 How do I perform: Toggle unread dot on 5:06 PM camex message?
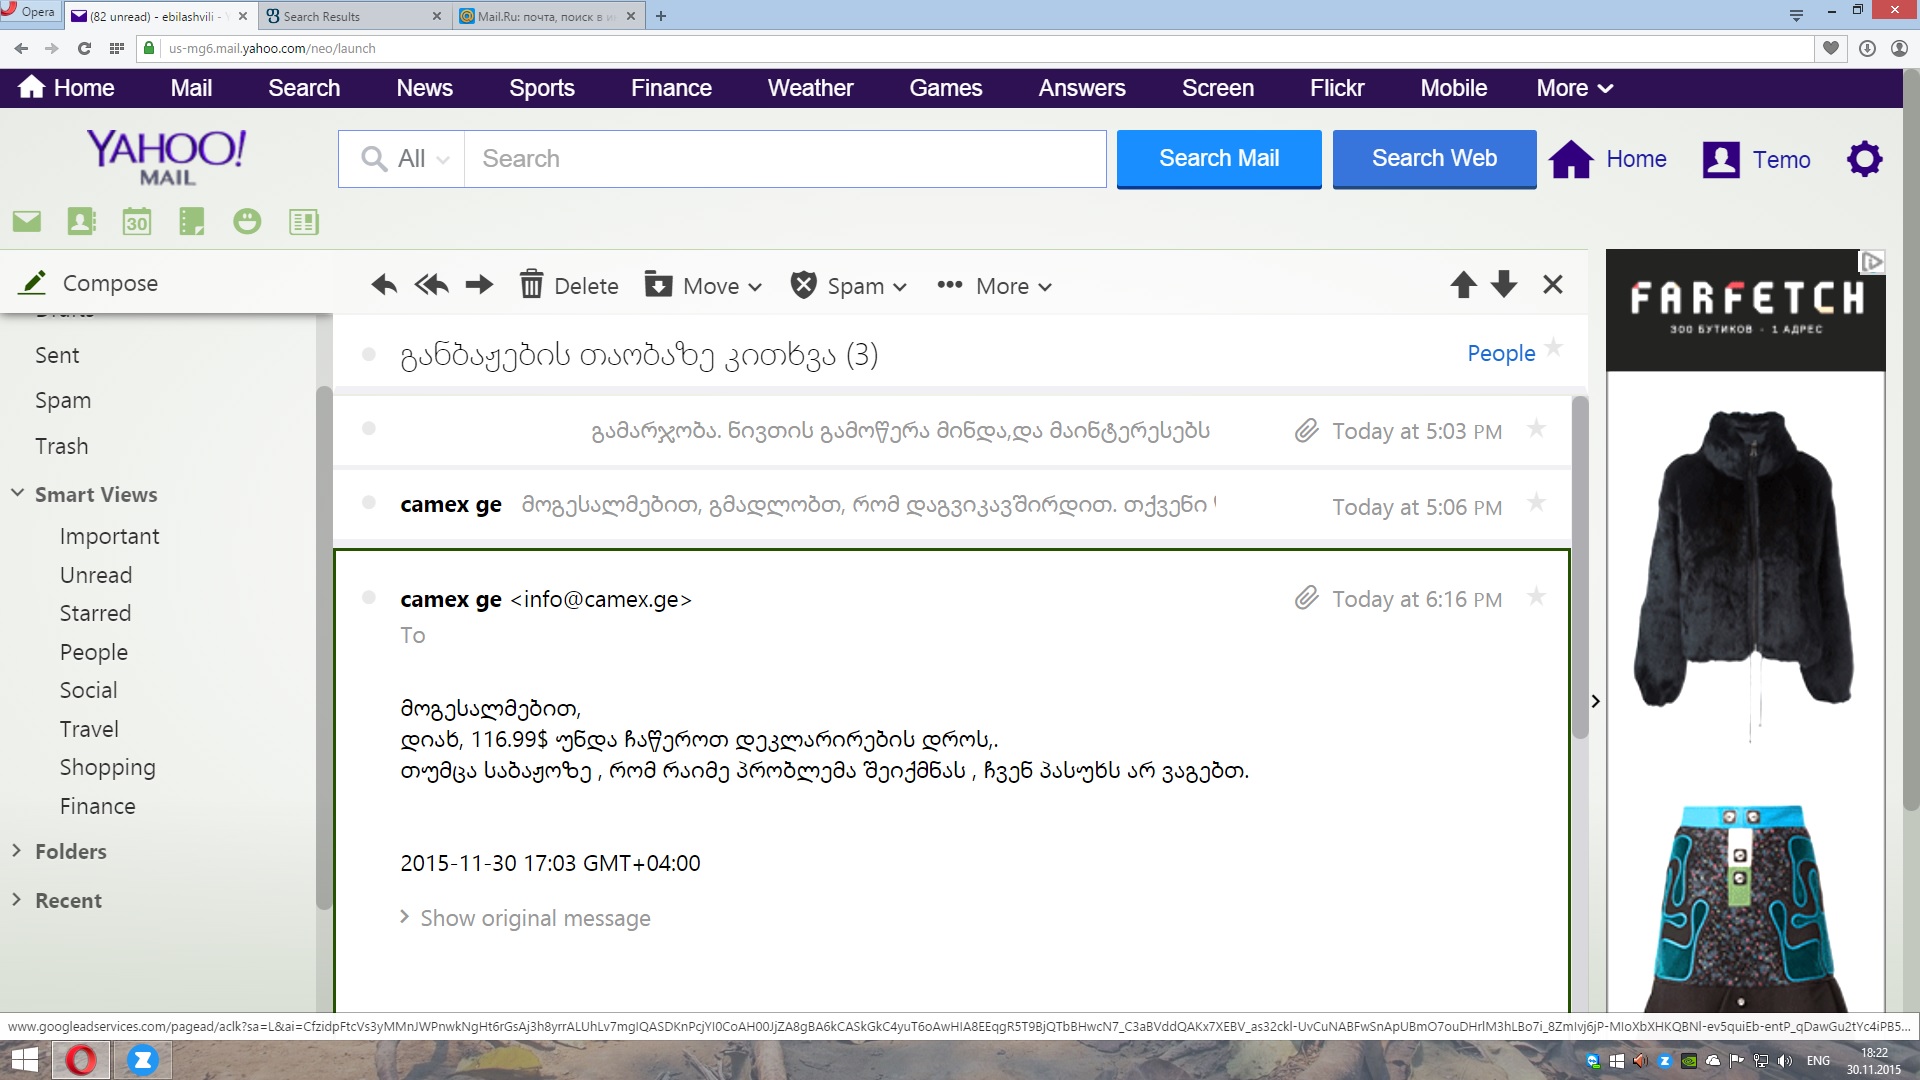(369, 502)
